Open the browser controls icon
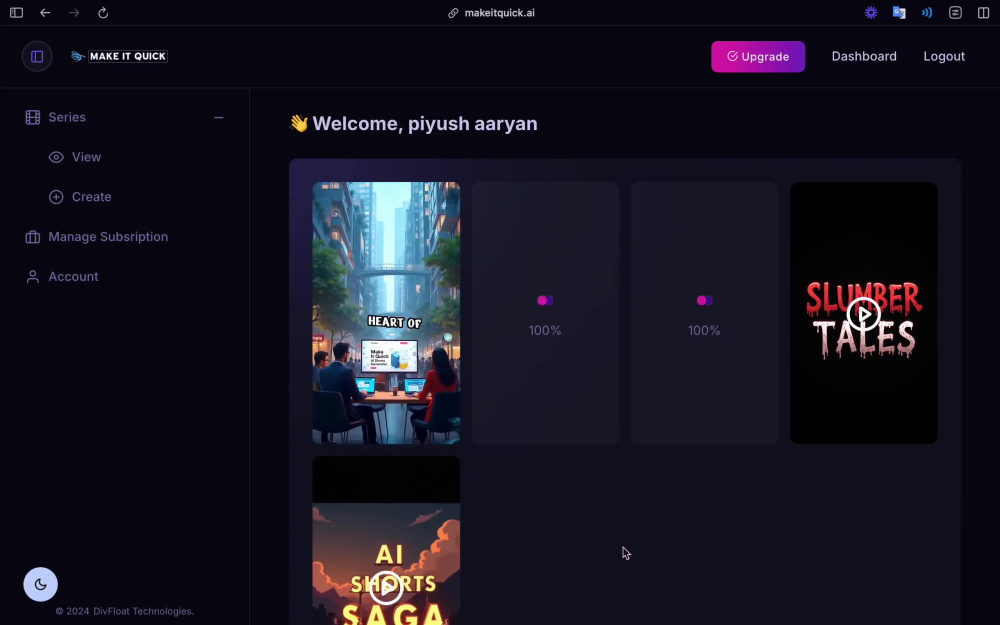This screenshot has height=625, width=1000. coord(955,13)
